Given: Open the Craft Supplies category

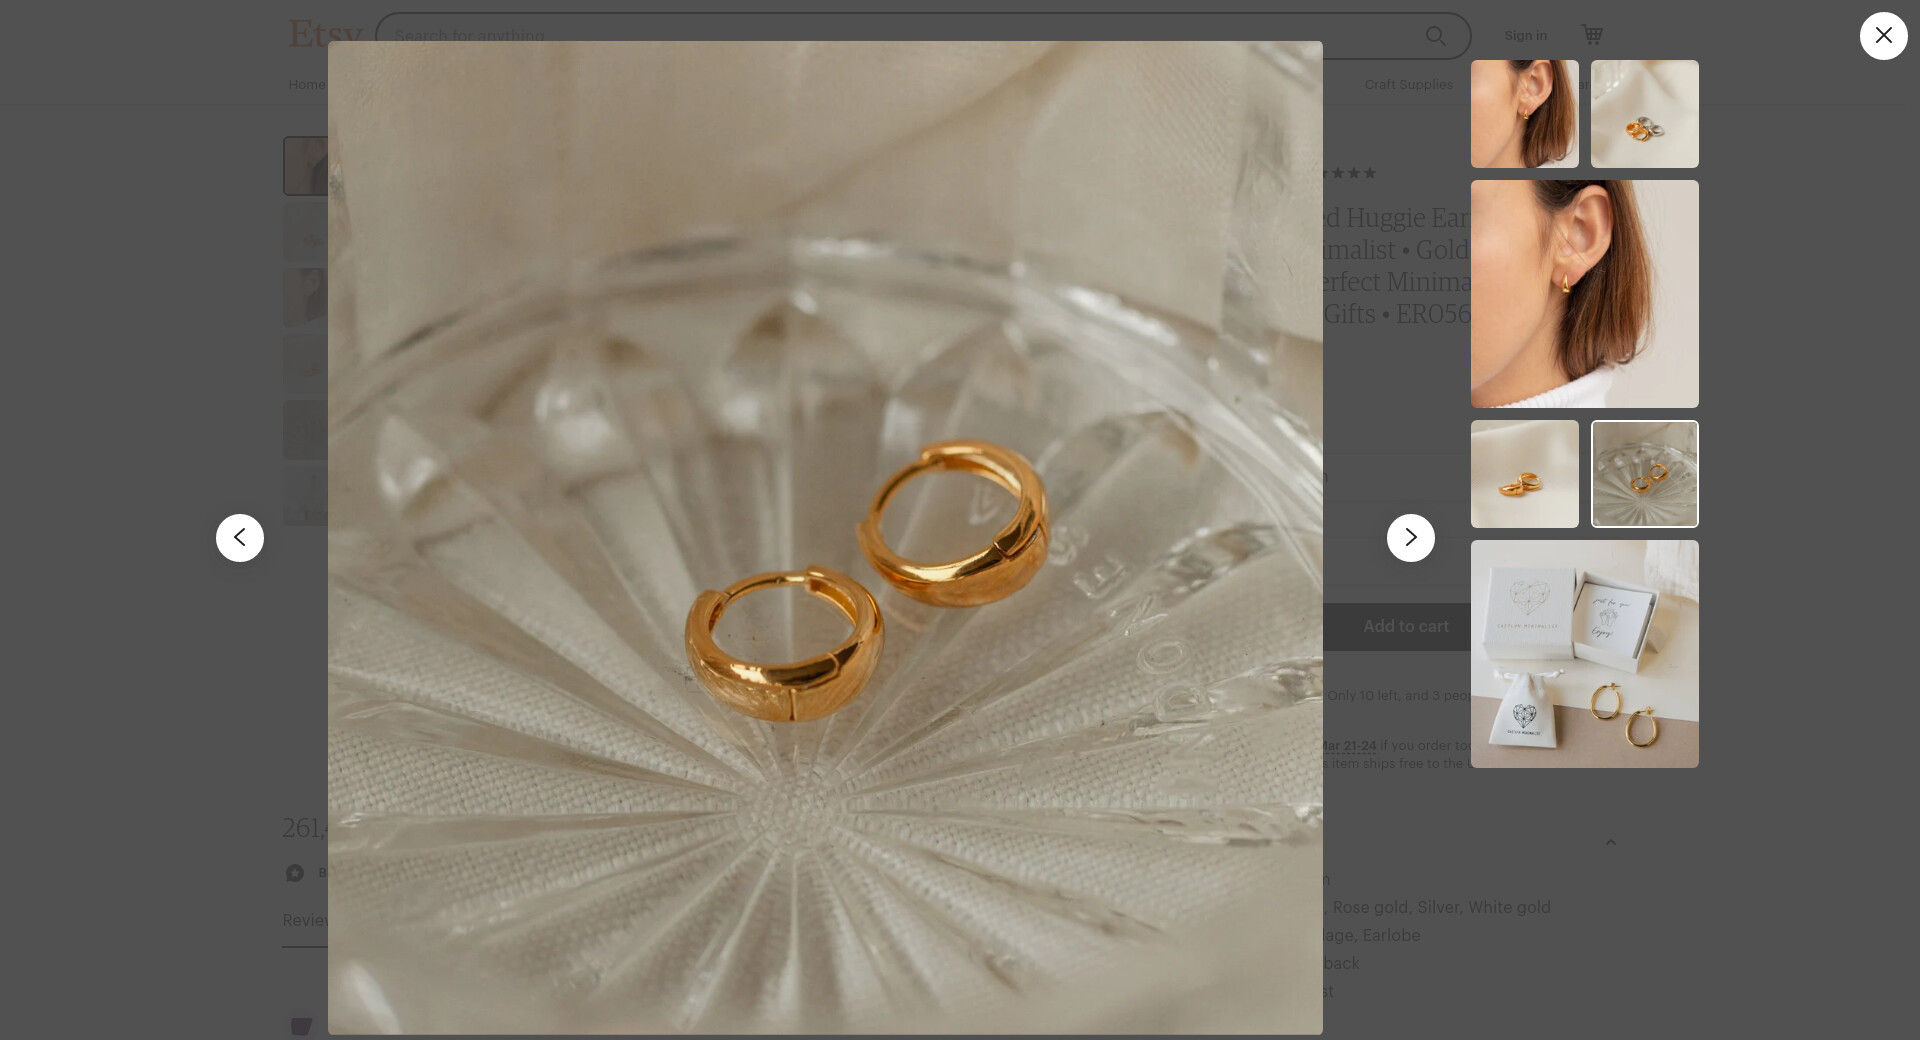Looking at the screenshot, I should [1408, 84].
